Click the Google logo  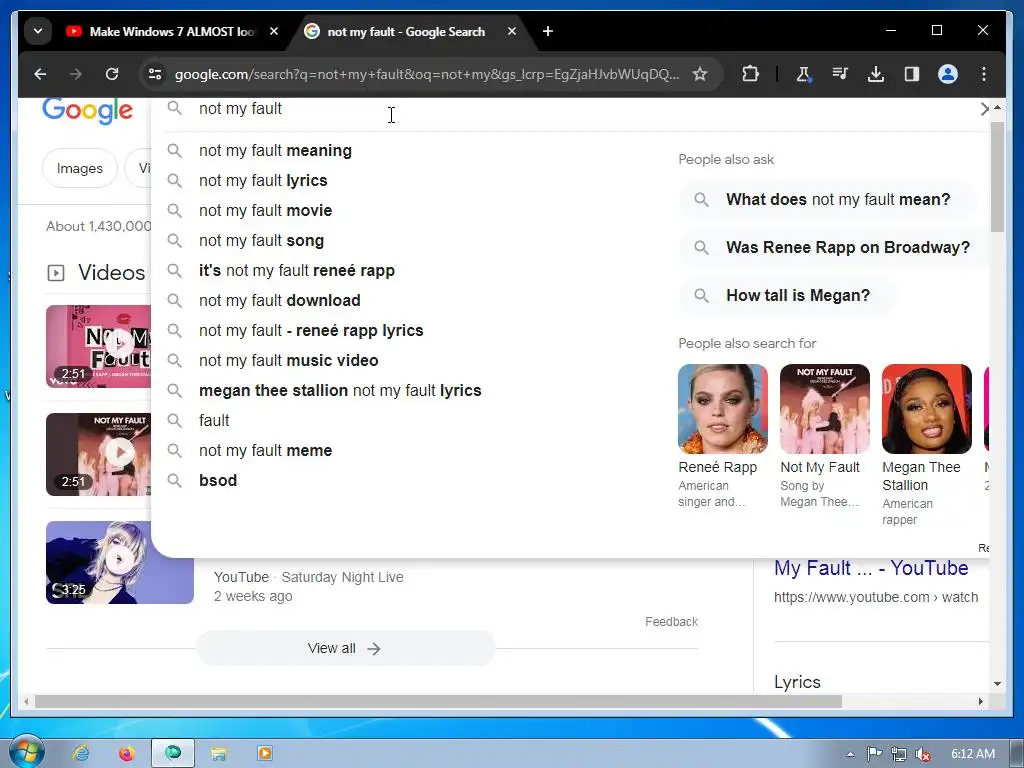[x=88, y=111]
